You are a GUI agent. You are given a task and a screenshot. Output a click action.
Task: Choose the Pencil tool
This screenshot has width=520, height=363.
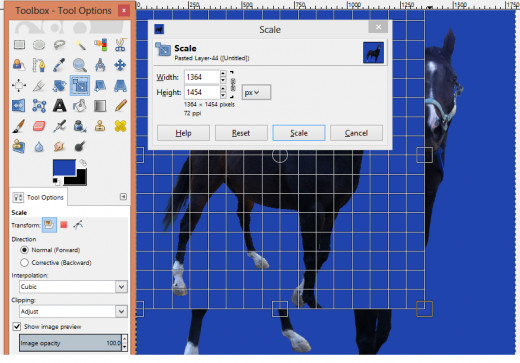(120, 106)
